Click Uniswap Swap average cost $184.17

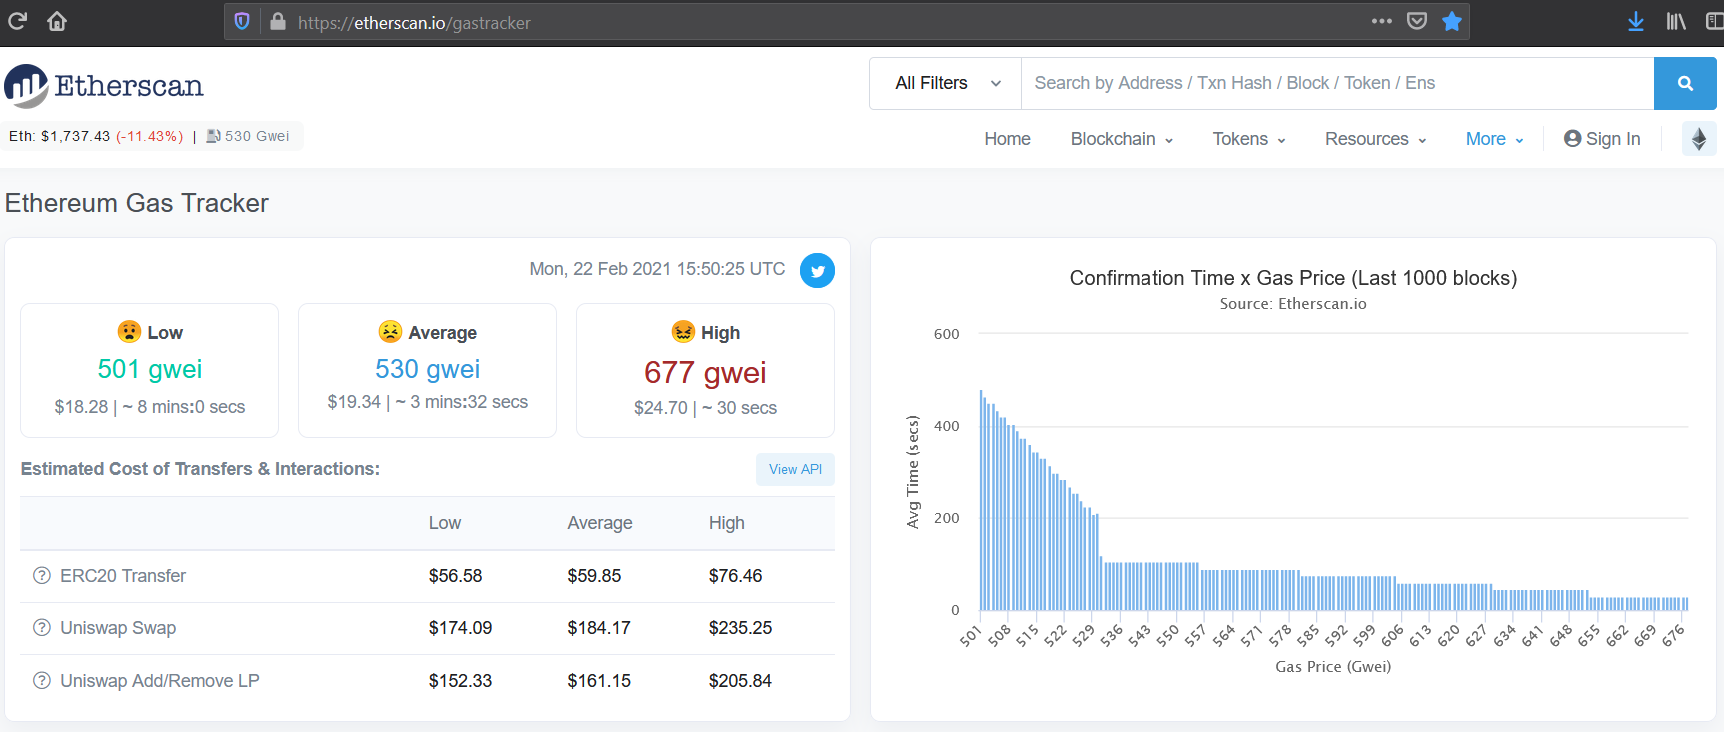click(x=599, y=628)
